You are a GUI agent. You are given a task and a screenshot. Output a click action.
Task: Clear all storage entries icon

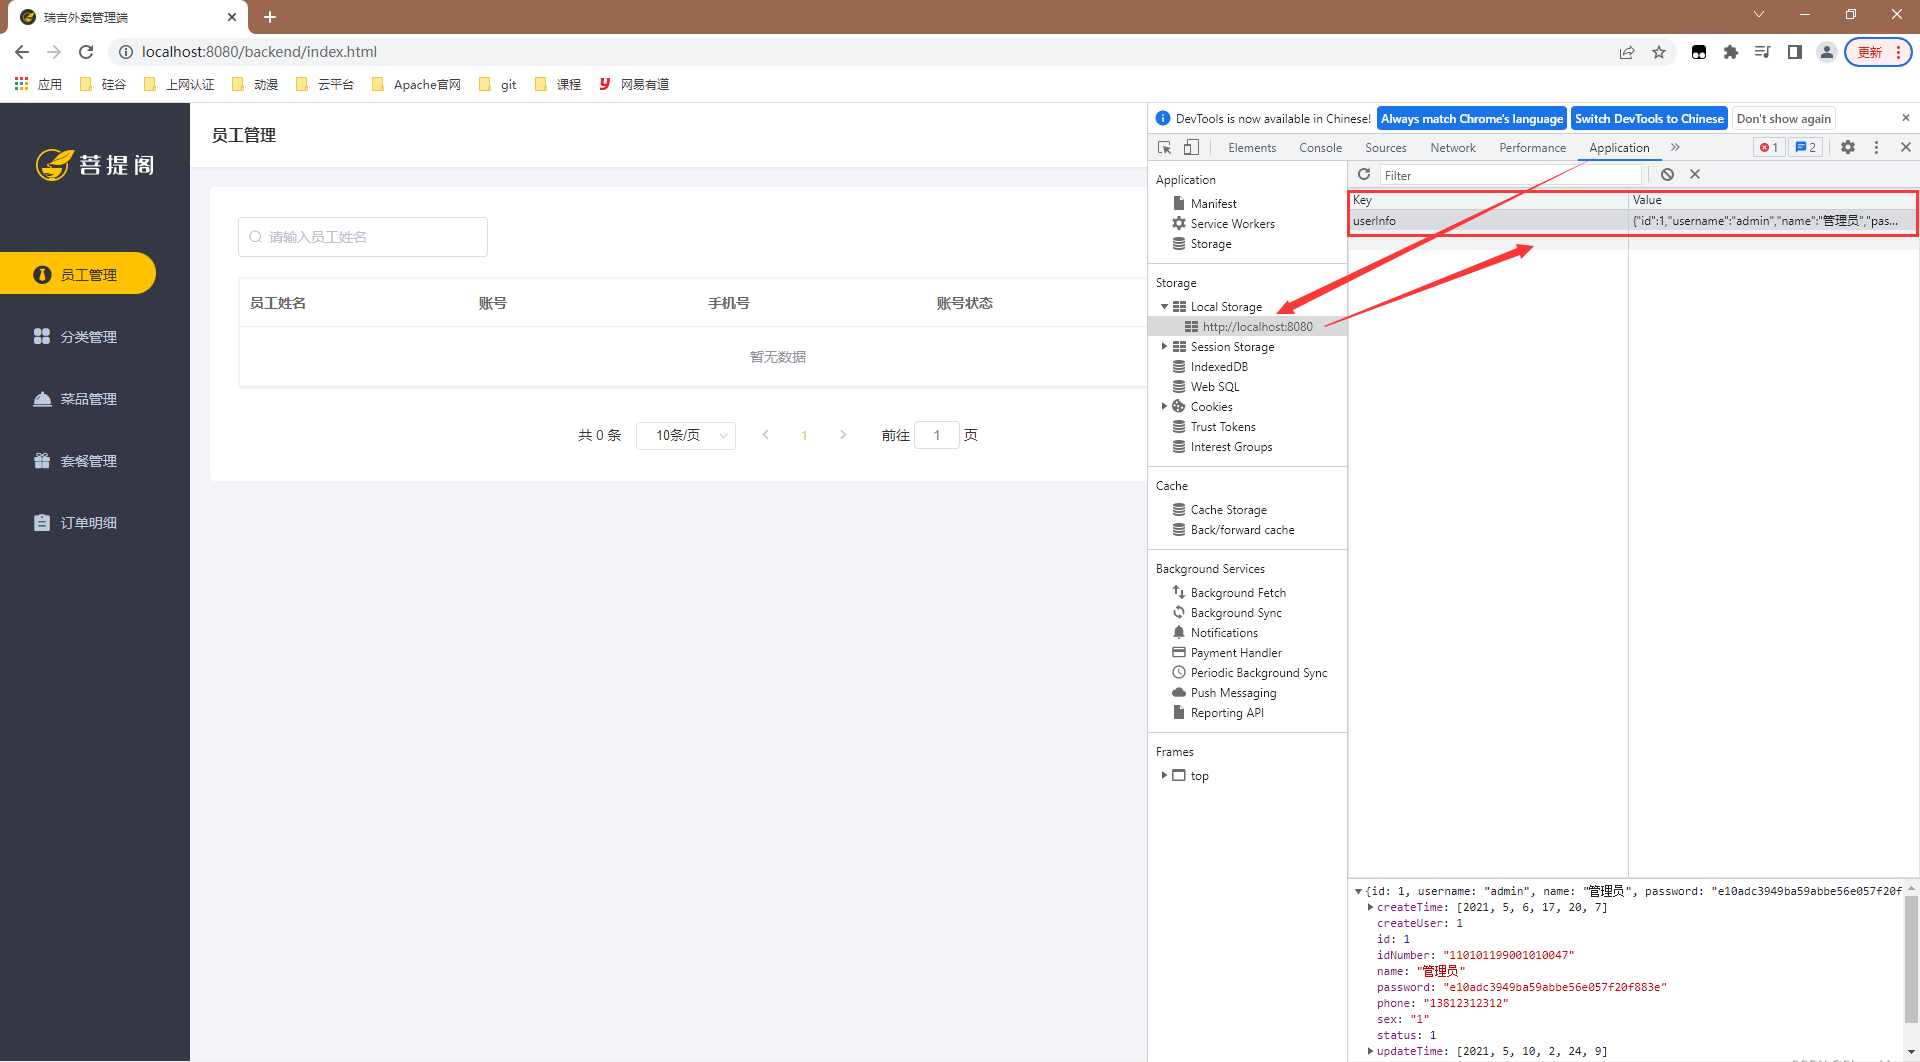tap(1667, 174)
